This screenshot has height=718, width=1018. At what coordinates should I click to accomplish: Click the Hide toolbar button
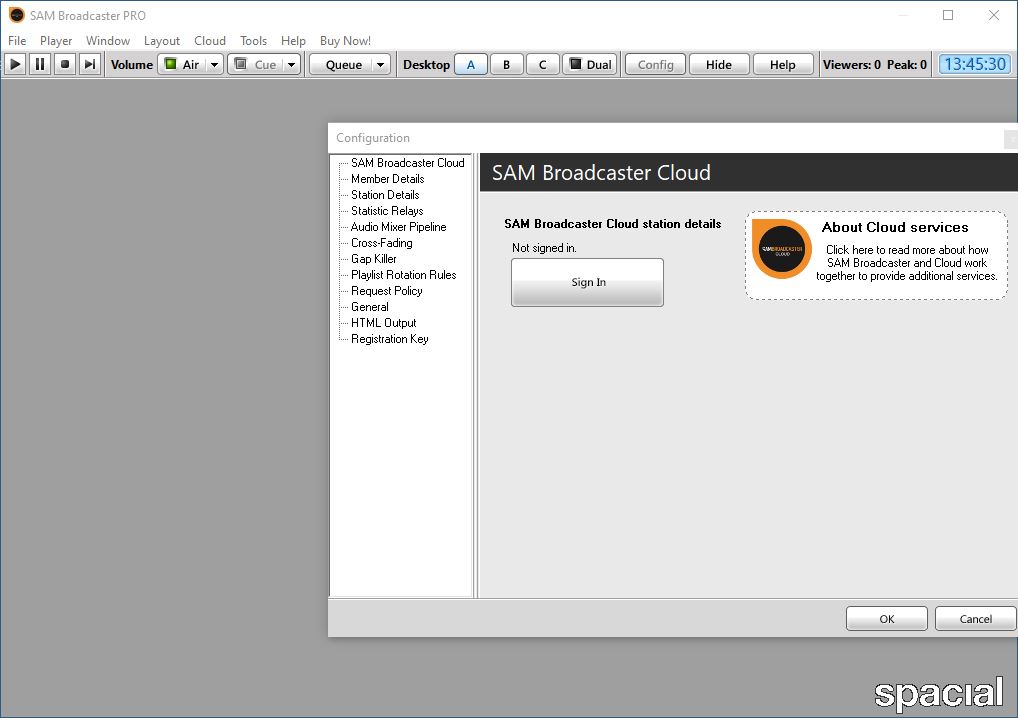pyautogui.click(x=719, y=64)
